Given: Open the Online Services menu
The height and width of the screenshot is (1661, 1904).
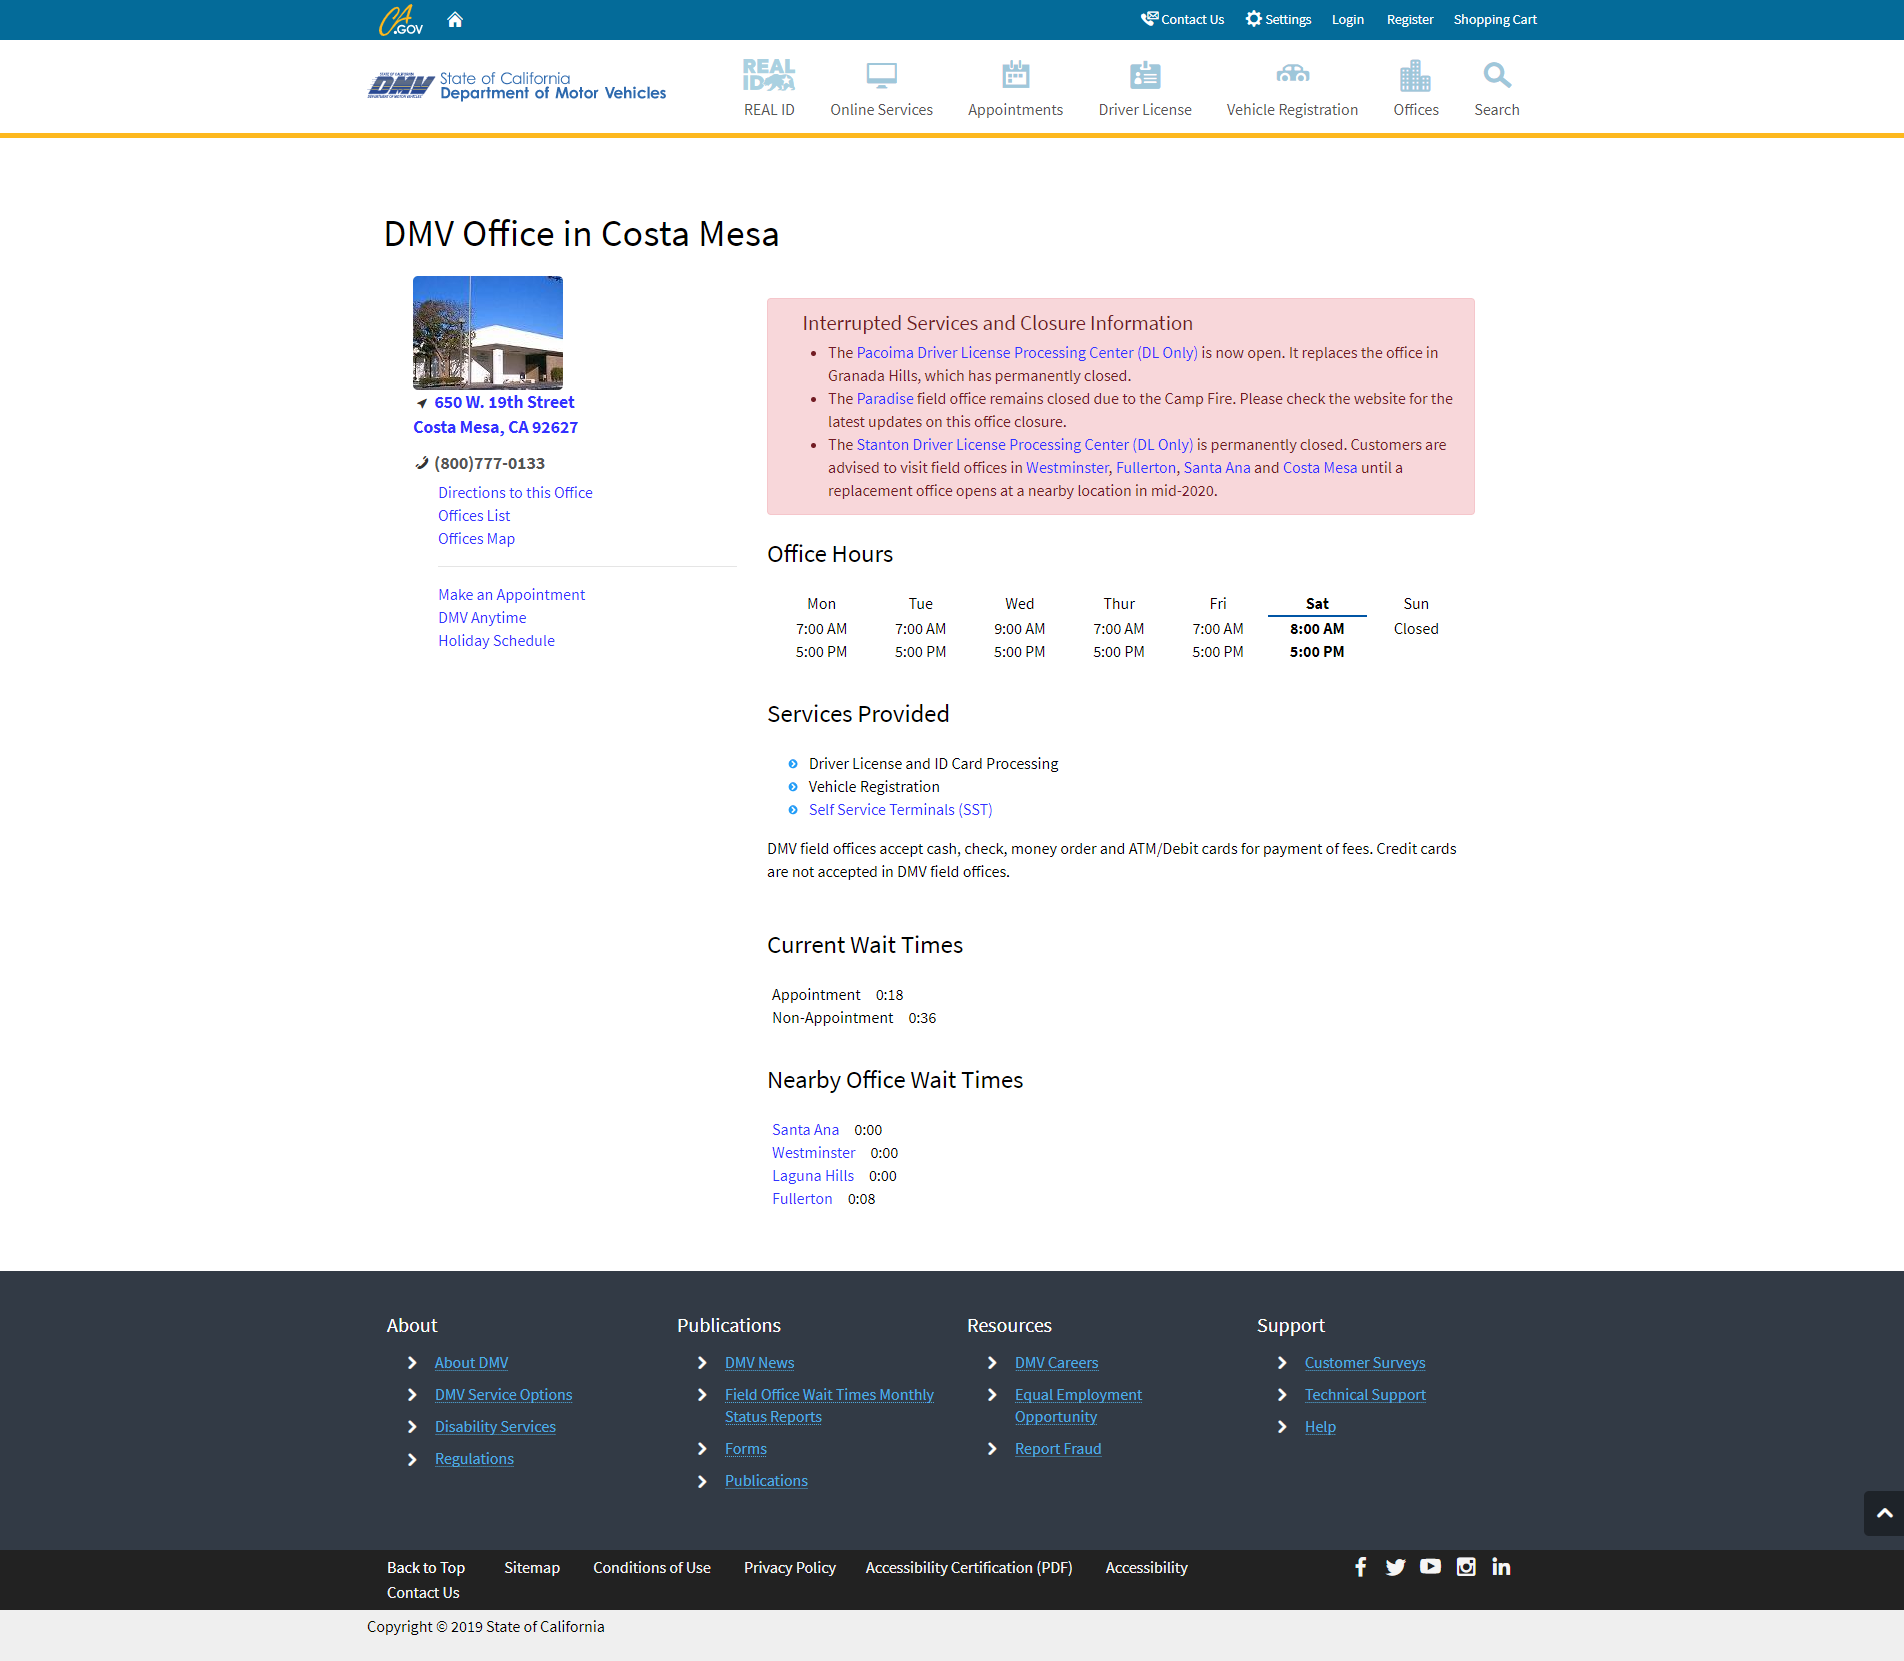Looking at the screenshot, I should pos(881,89).
